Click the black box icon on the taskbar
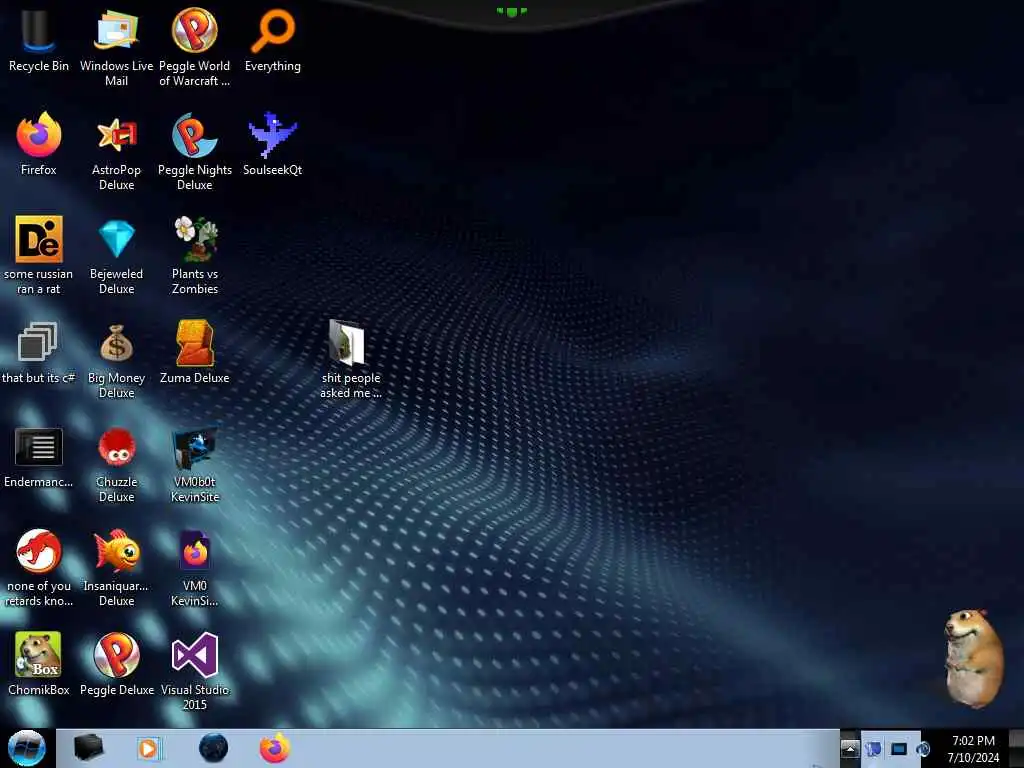 point(88,748)
